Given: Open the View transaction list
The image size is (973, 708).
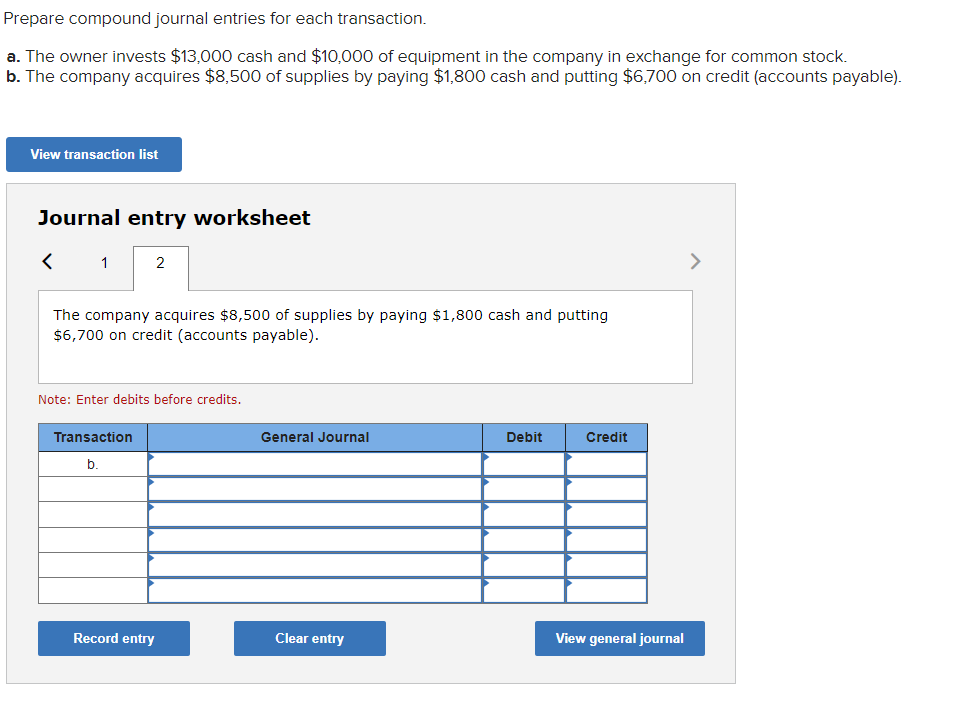Looking at the screenshot, I should [93, 154].
